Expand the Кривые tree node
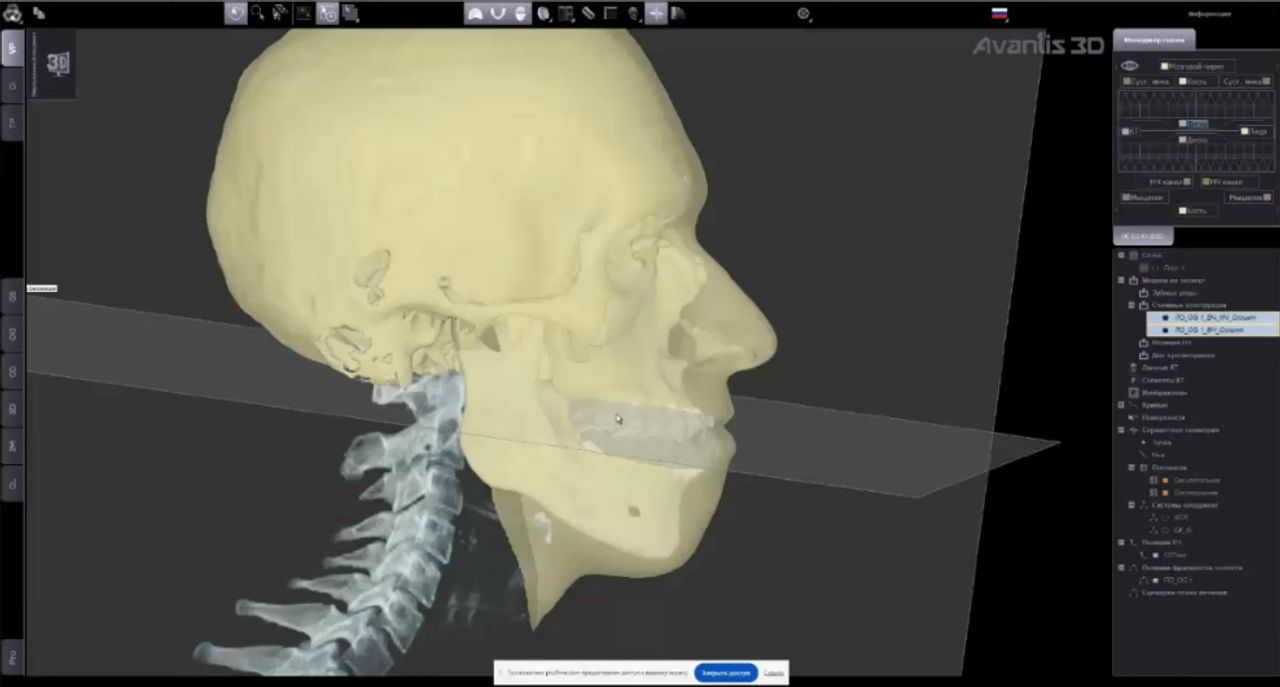Screen dimensions: 1280x687 (1121, 405)
